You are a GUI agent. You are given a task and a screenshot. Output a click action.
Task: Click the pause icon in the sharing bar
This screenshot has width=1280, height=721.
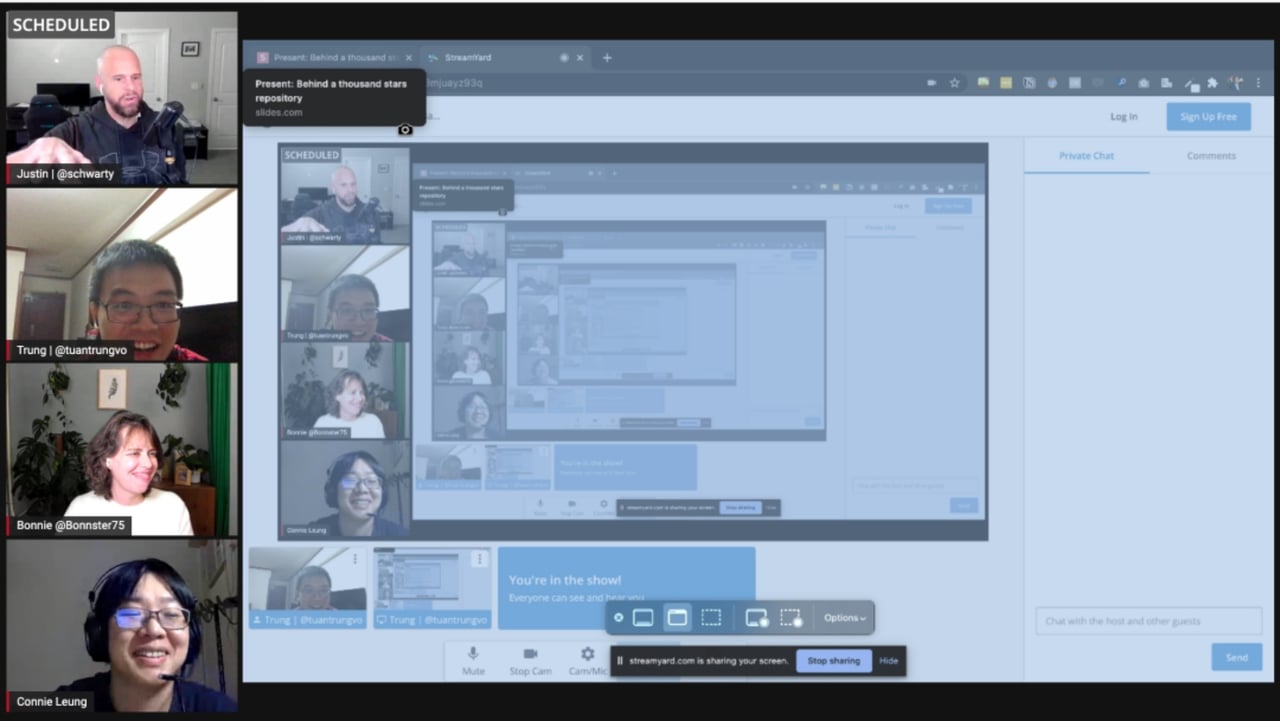click(620, 661)
